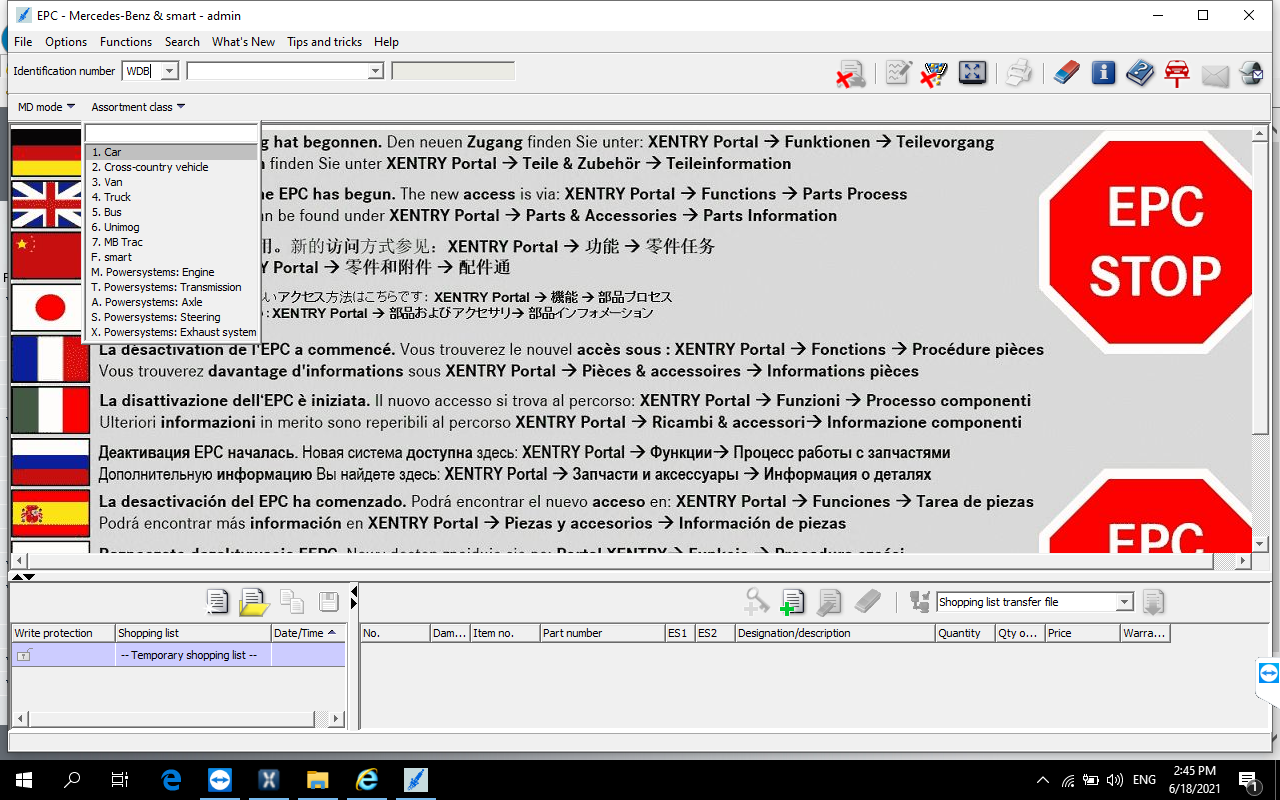Open the Tips and tricks menu
The image size is (1280, 800).
click(324, 42)
